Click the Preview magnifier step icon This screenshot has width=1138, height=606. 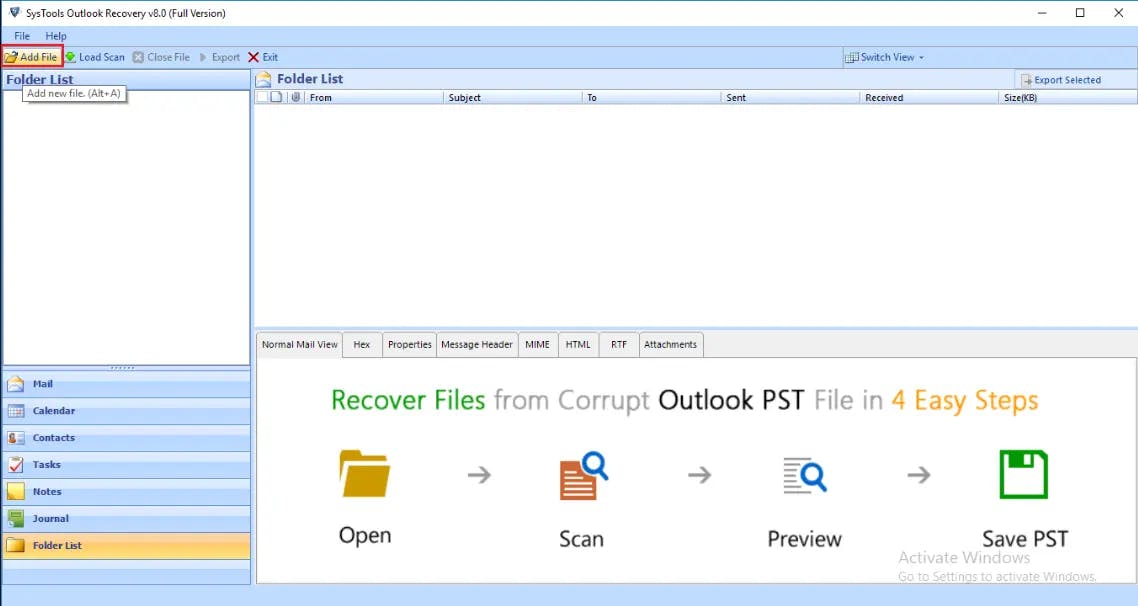click(x=805, y=475)
